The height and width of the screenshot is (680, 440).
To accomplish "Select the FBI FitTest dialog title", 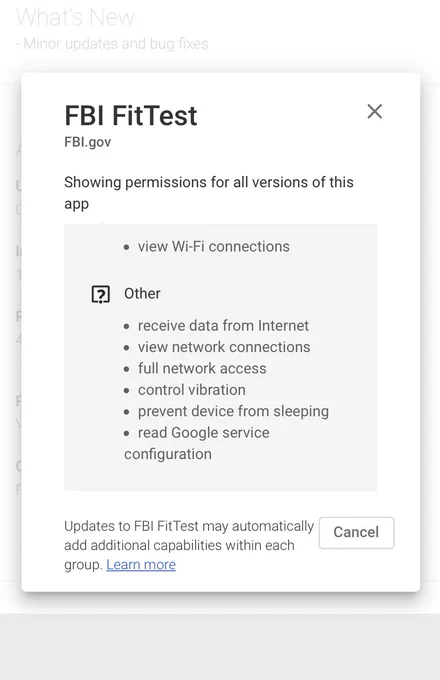I will [x=131, y=116].
